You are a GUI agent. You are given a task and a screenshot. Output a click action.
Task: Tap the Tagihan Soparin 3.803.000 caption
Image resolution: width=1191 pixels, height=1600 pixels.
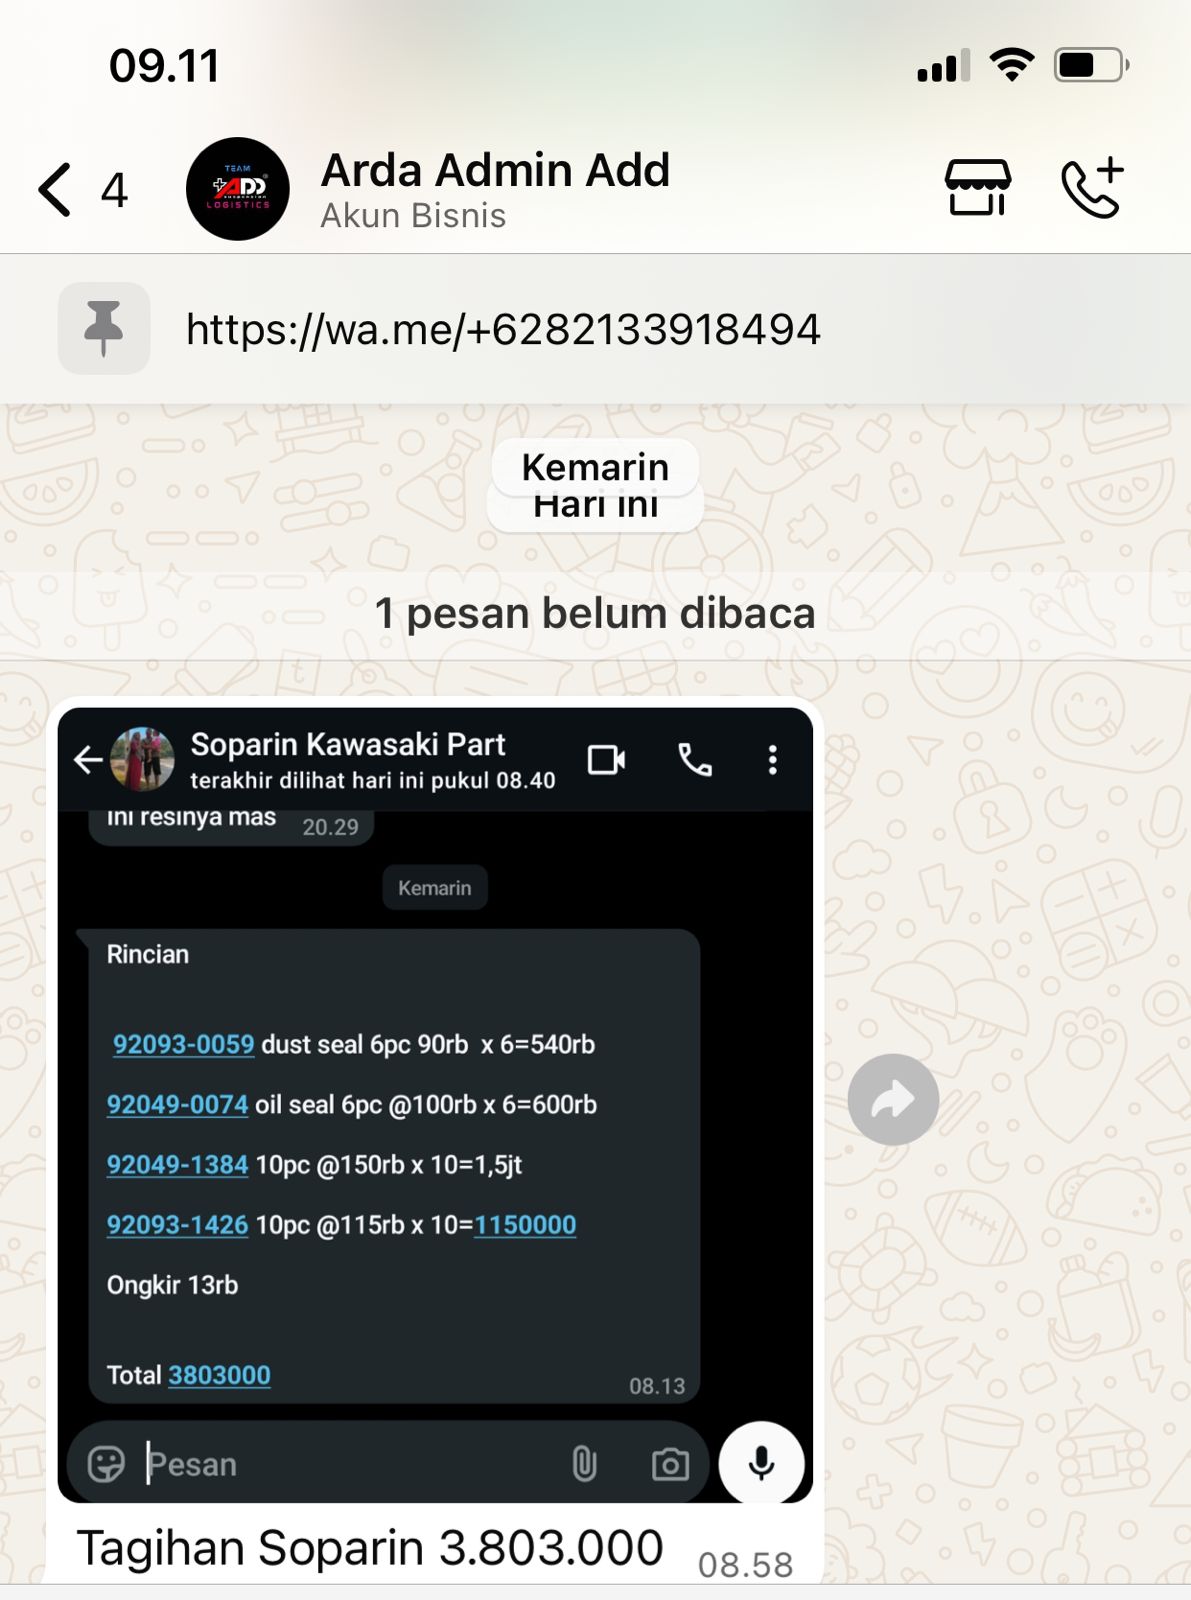pyautogui.click(x=370, y=1547)
